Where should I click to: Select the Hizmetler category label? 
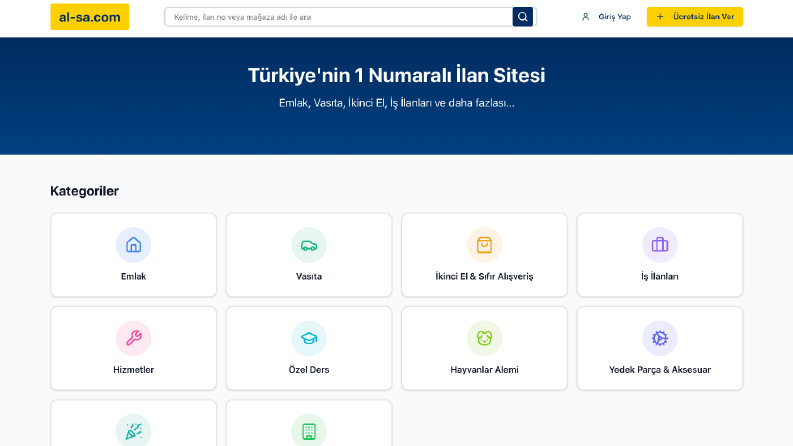coord(134,370)
